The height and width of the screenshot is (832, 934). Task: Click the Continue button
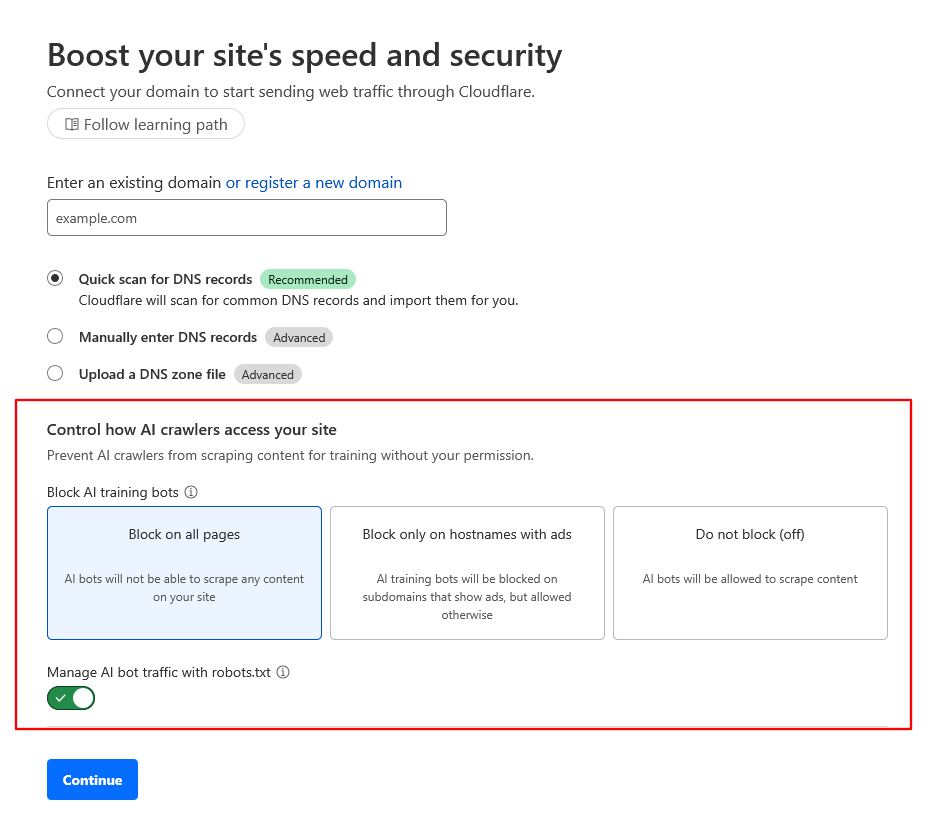coord(92,779)
